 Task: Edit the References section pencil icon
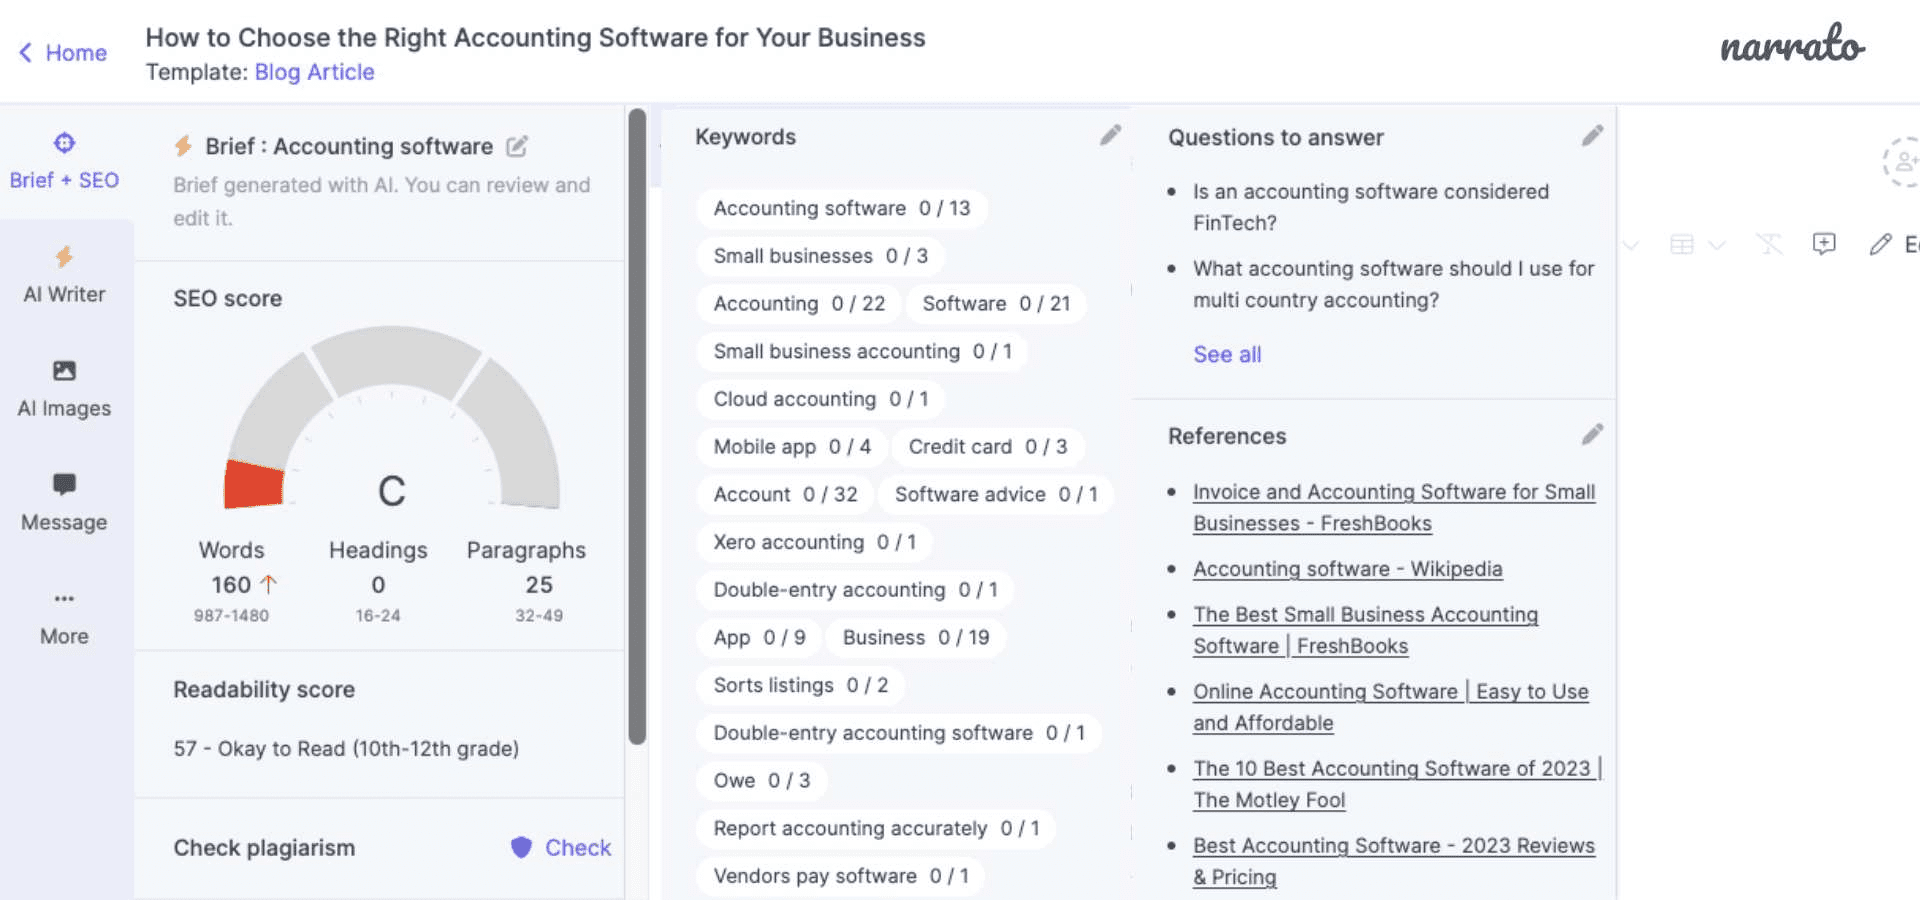coord(1592,435)
